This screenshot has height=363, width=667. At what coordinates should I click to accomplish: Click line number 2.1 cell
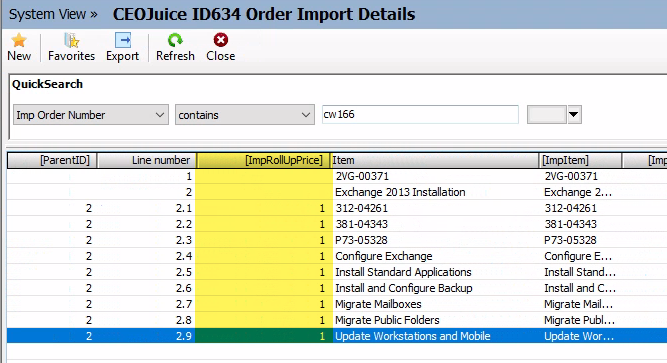click(x=146, y=208)
